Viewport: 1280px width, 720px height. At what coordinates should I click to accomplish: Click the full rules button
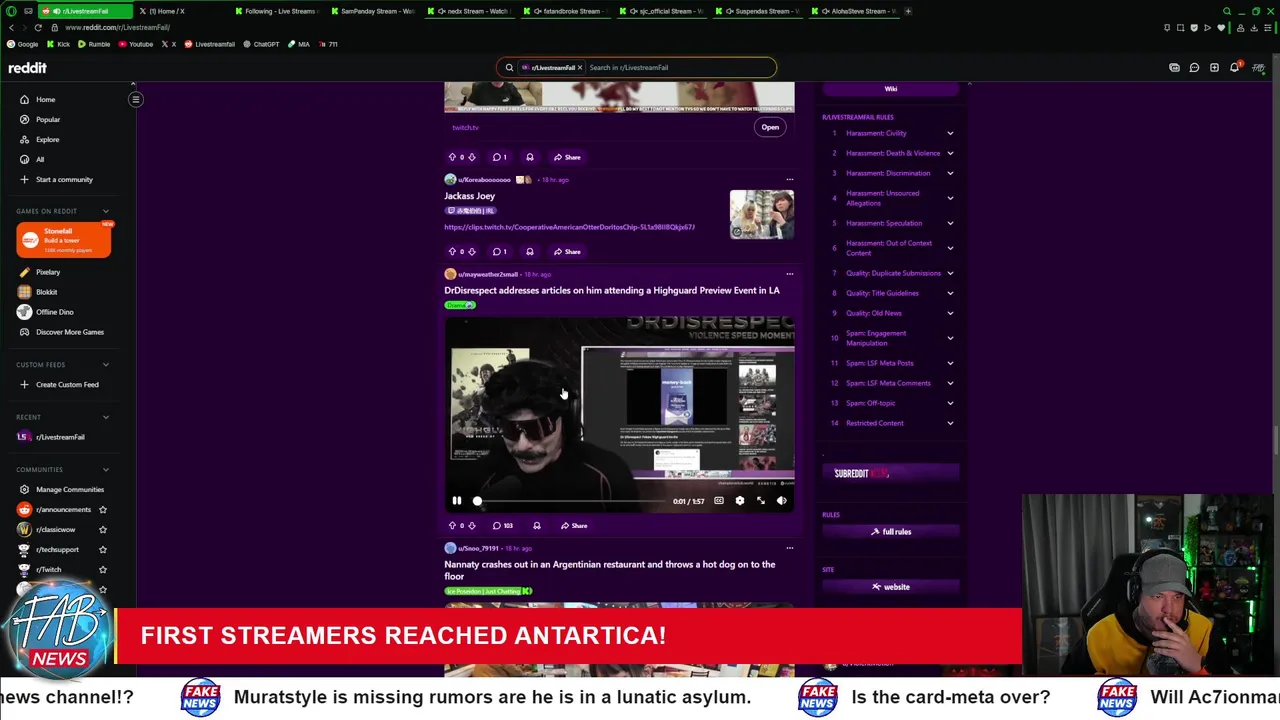891,532
